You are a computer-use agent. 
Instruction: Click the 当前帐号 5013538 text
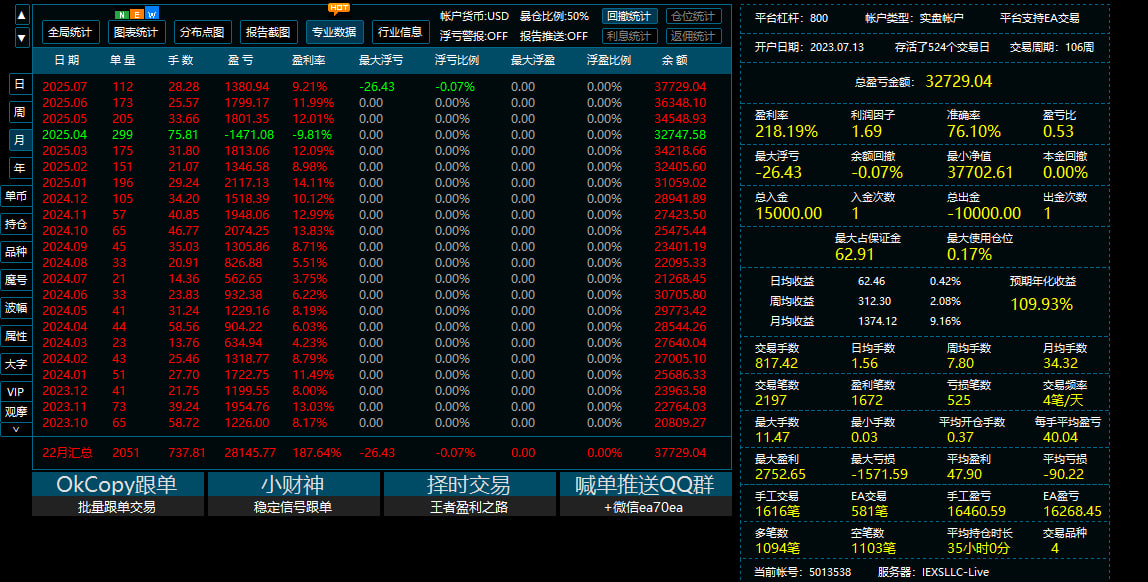(802, 572)
